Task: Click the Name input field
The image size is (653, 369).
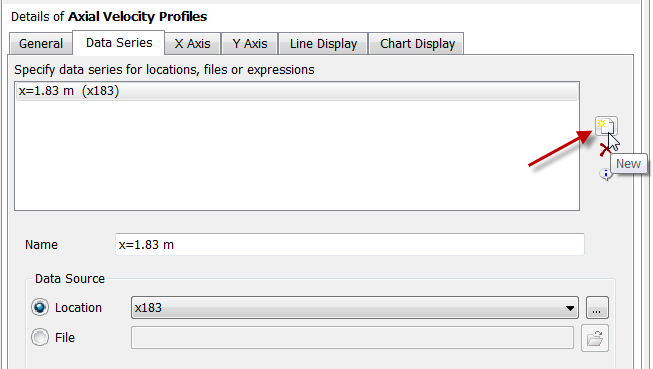Action: (350, 244)
